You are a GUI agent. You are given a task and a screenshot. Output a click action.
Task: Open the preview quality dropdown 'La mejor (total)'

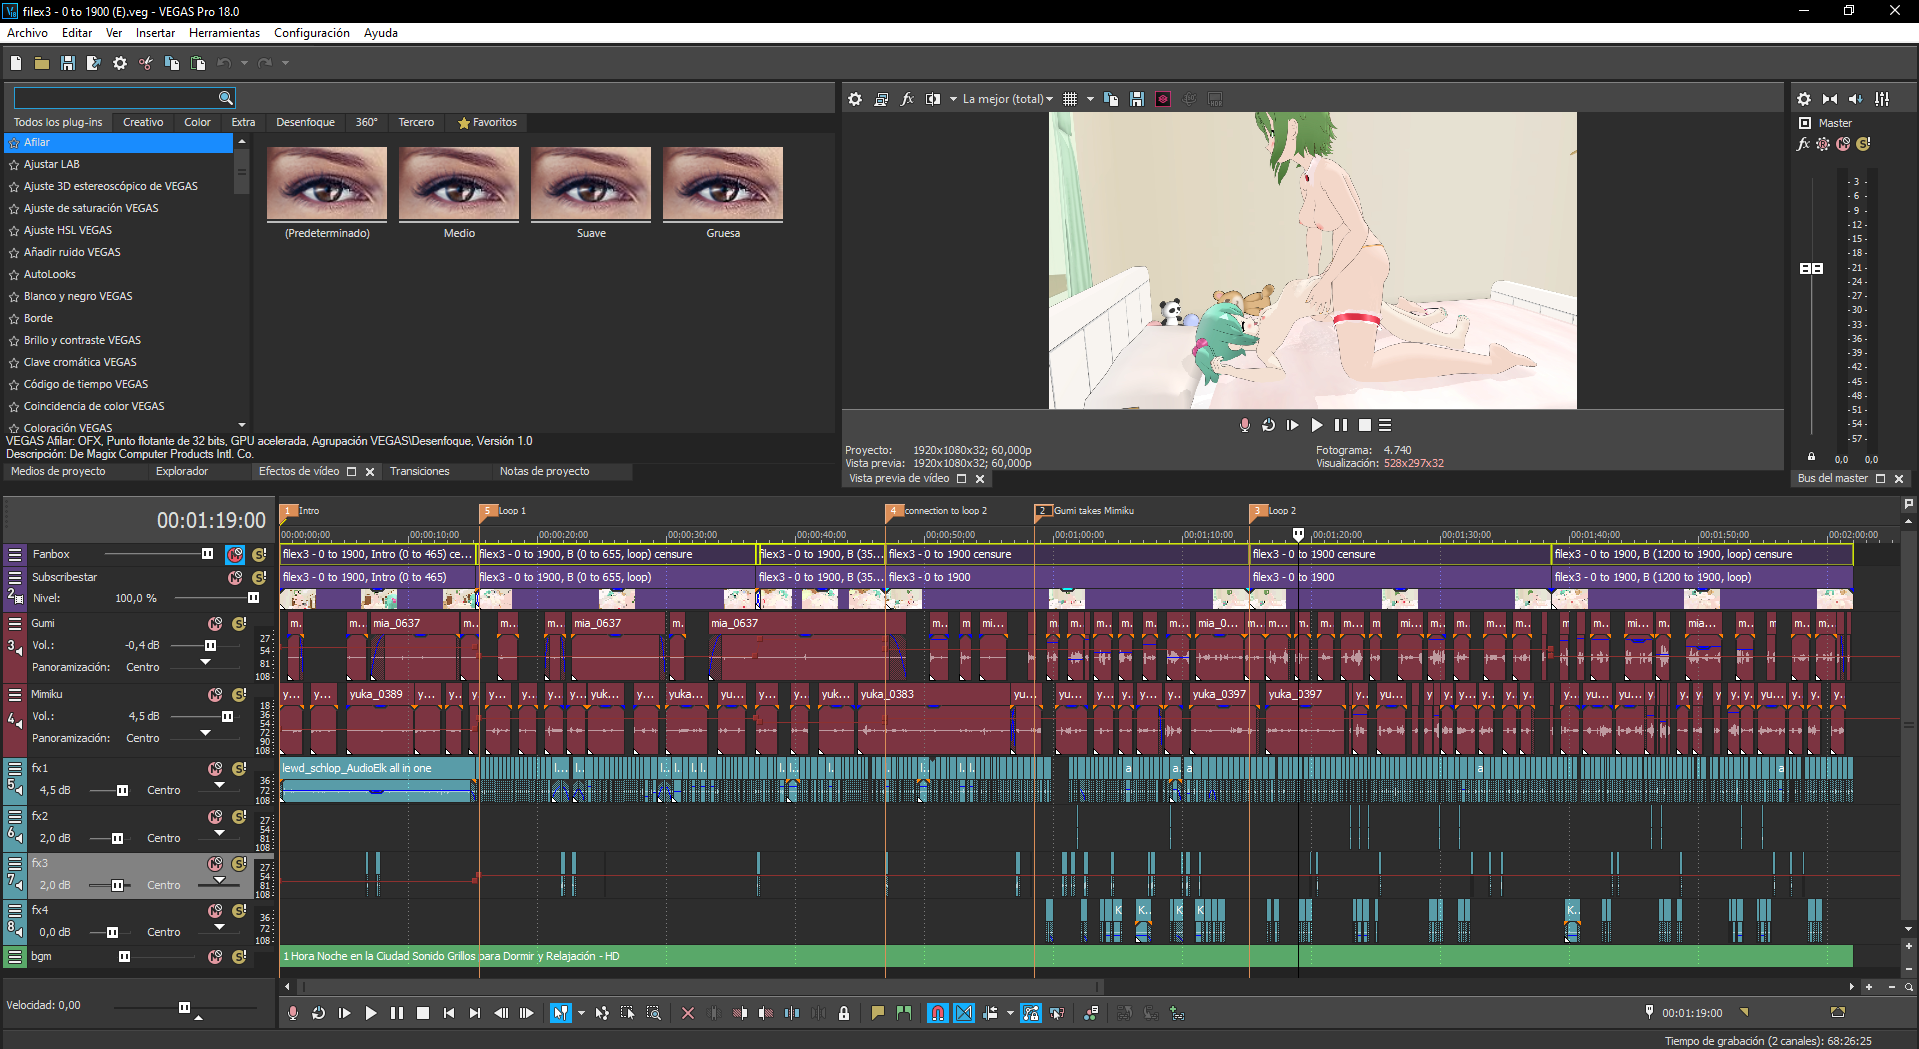point(1007,99)
